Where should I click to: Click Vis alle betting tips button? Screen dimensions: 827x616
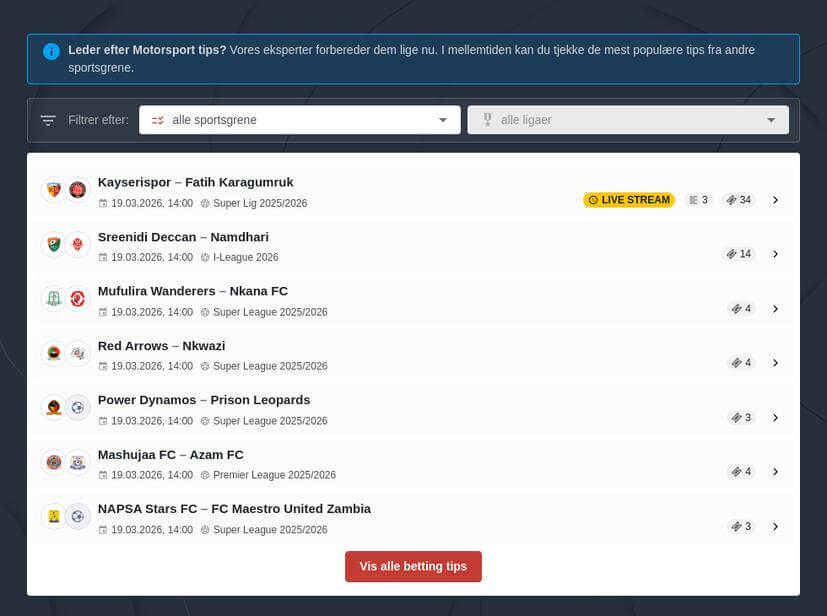click(413, 566)
